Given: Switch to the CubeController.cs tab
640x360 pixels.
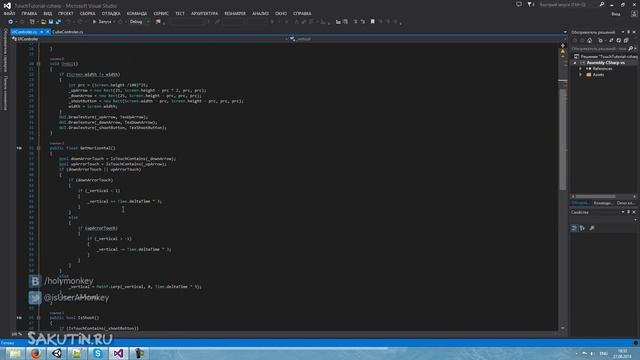Looking at the screenshot, I should tap(68, 32).
